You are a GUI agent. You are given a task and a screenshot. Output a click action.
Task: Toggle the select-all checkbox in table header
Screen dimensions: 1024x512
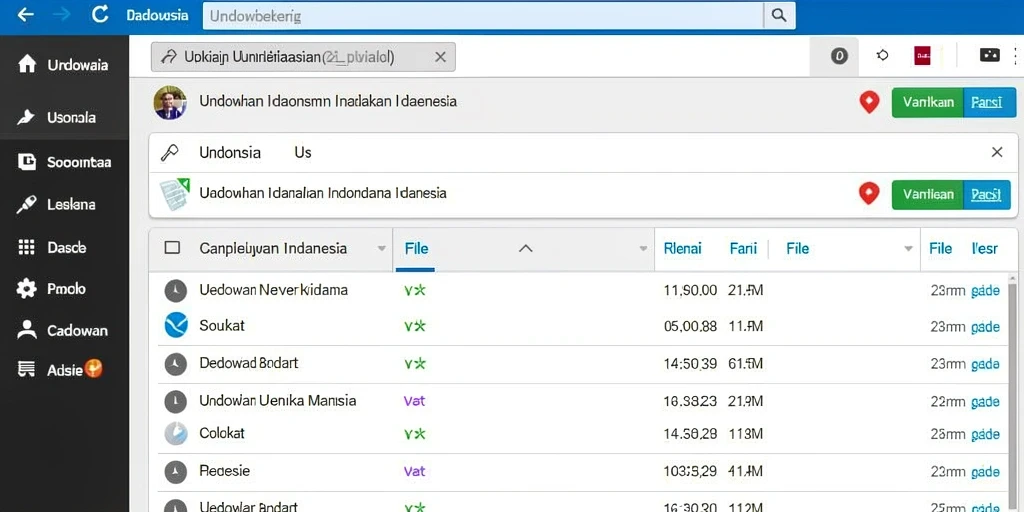point(172,248)
